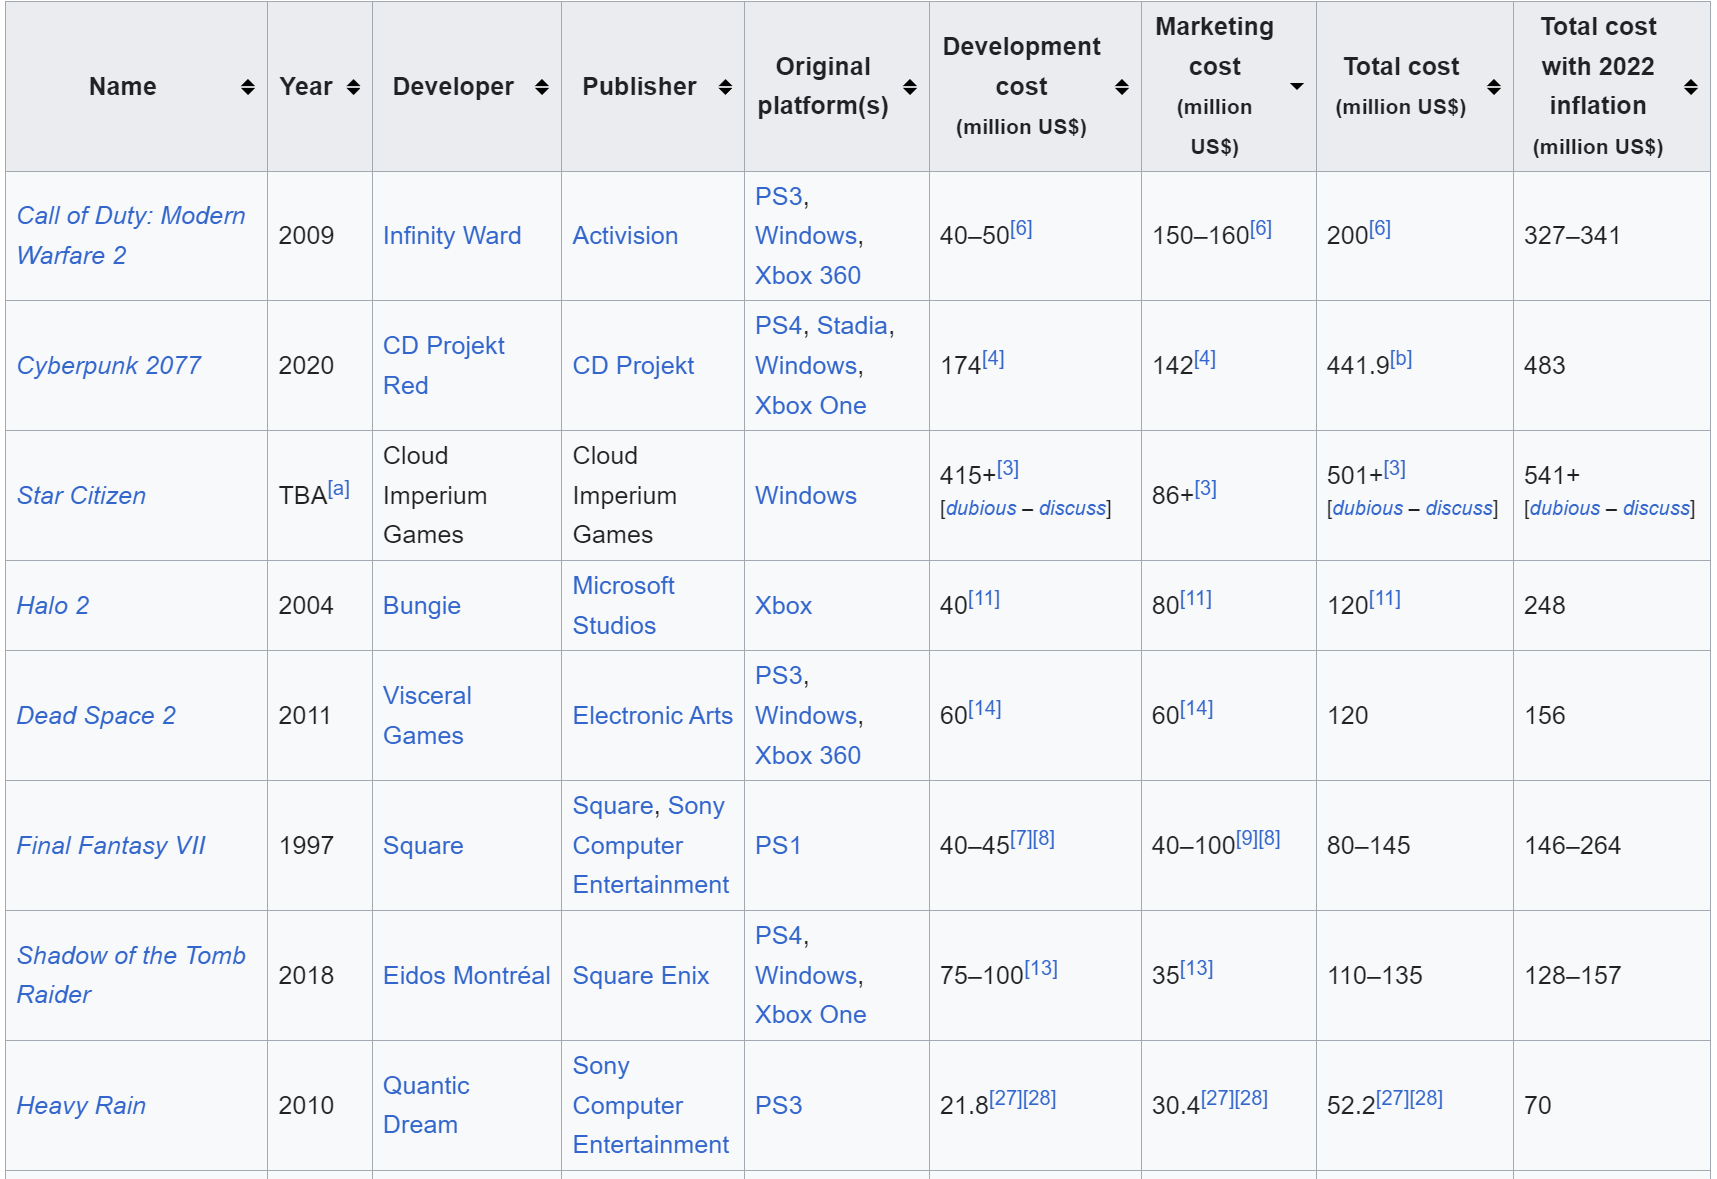Sort by Original platform(s) arrows

pyautogui.click(x=910, y=87)
